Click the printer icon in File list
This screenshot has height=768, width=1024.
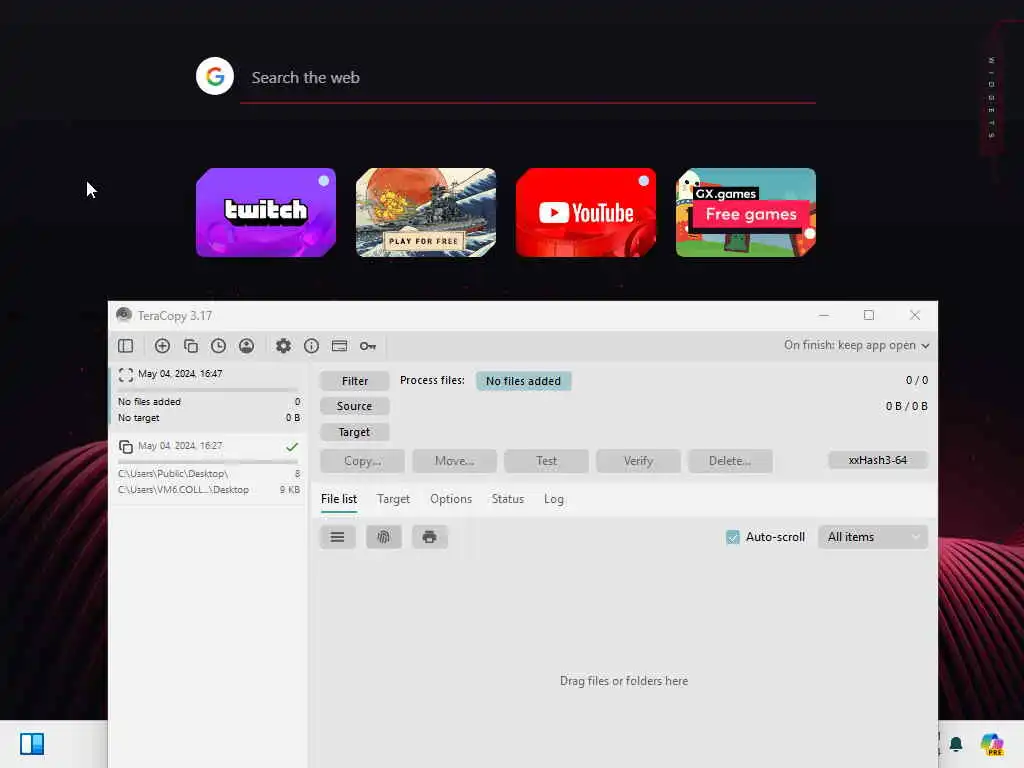click(x=429, y=537)
